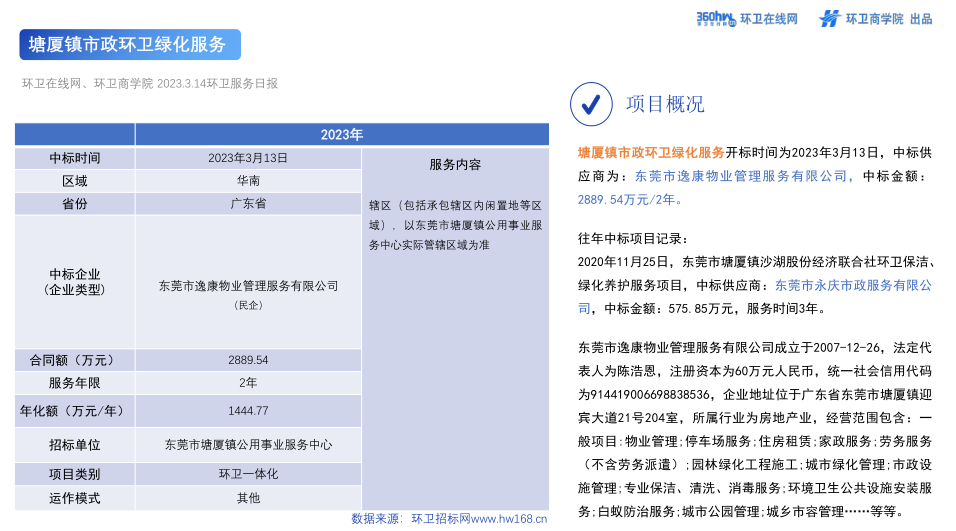Select the 2023年 table header
Viewport: 956px width, 531px height.
tap(341, 134)
